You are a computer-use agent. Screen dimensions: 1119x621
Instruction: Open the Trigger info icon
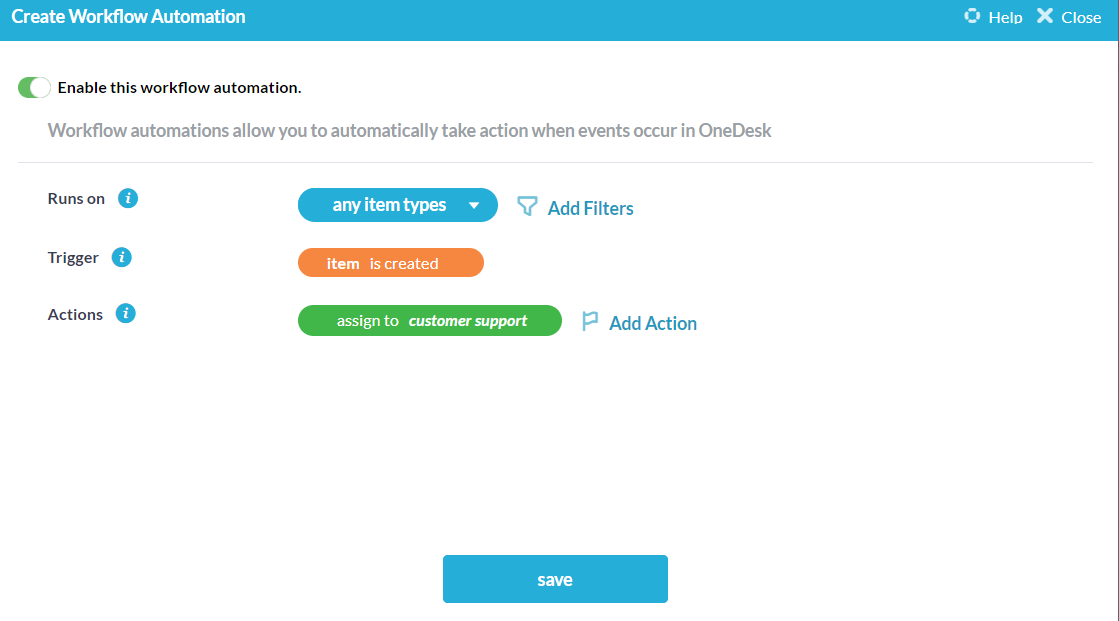pos(122,257)
